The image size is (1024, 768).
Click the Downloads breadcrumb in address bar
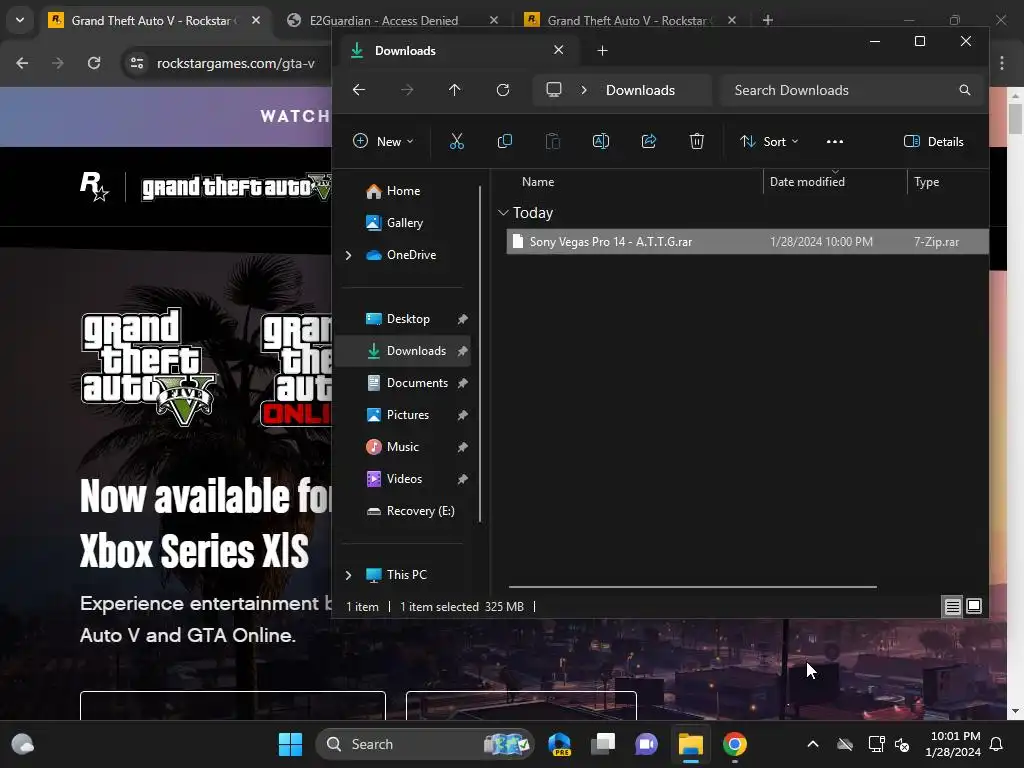(x=640, y=90)
